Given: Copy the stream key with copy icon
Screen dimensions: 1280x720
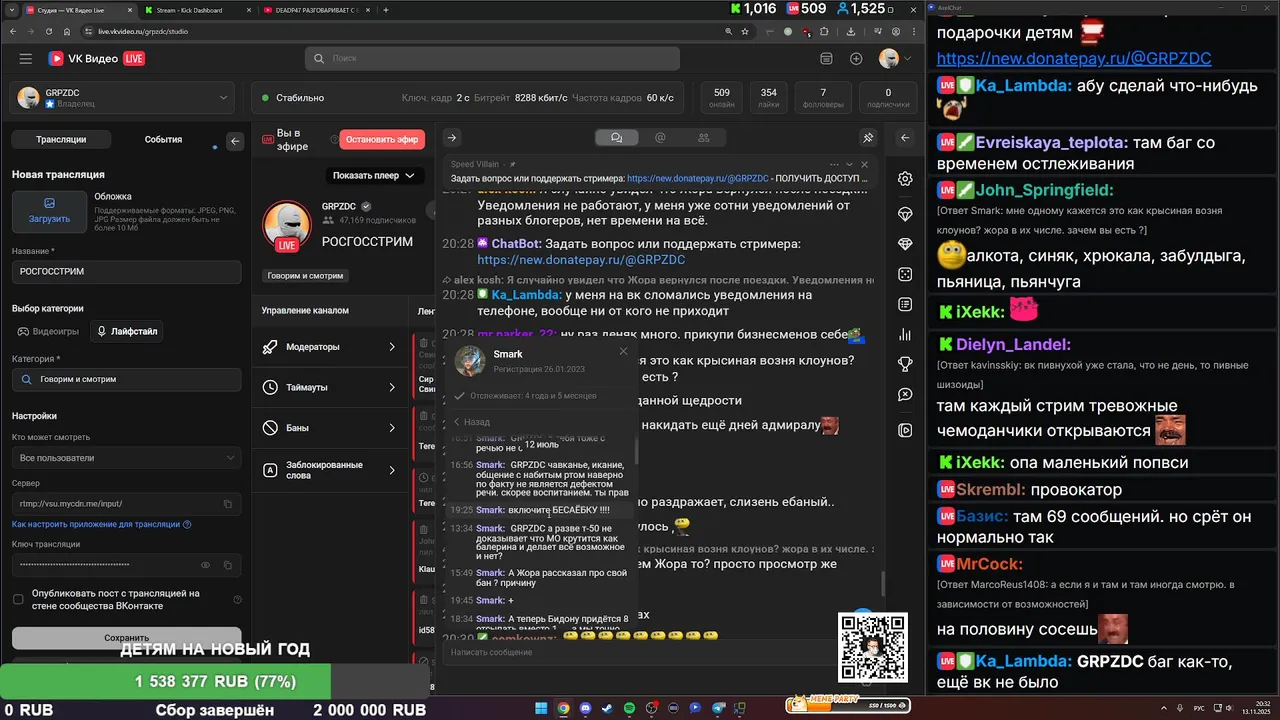Looking at the screenshot, I should point(228,565).
